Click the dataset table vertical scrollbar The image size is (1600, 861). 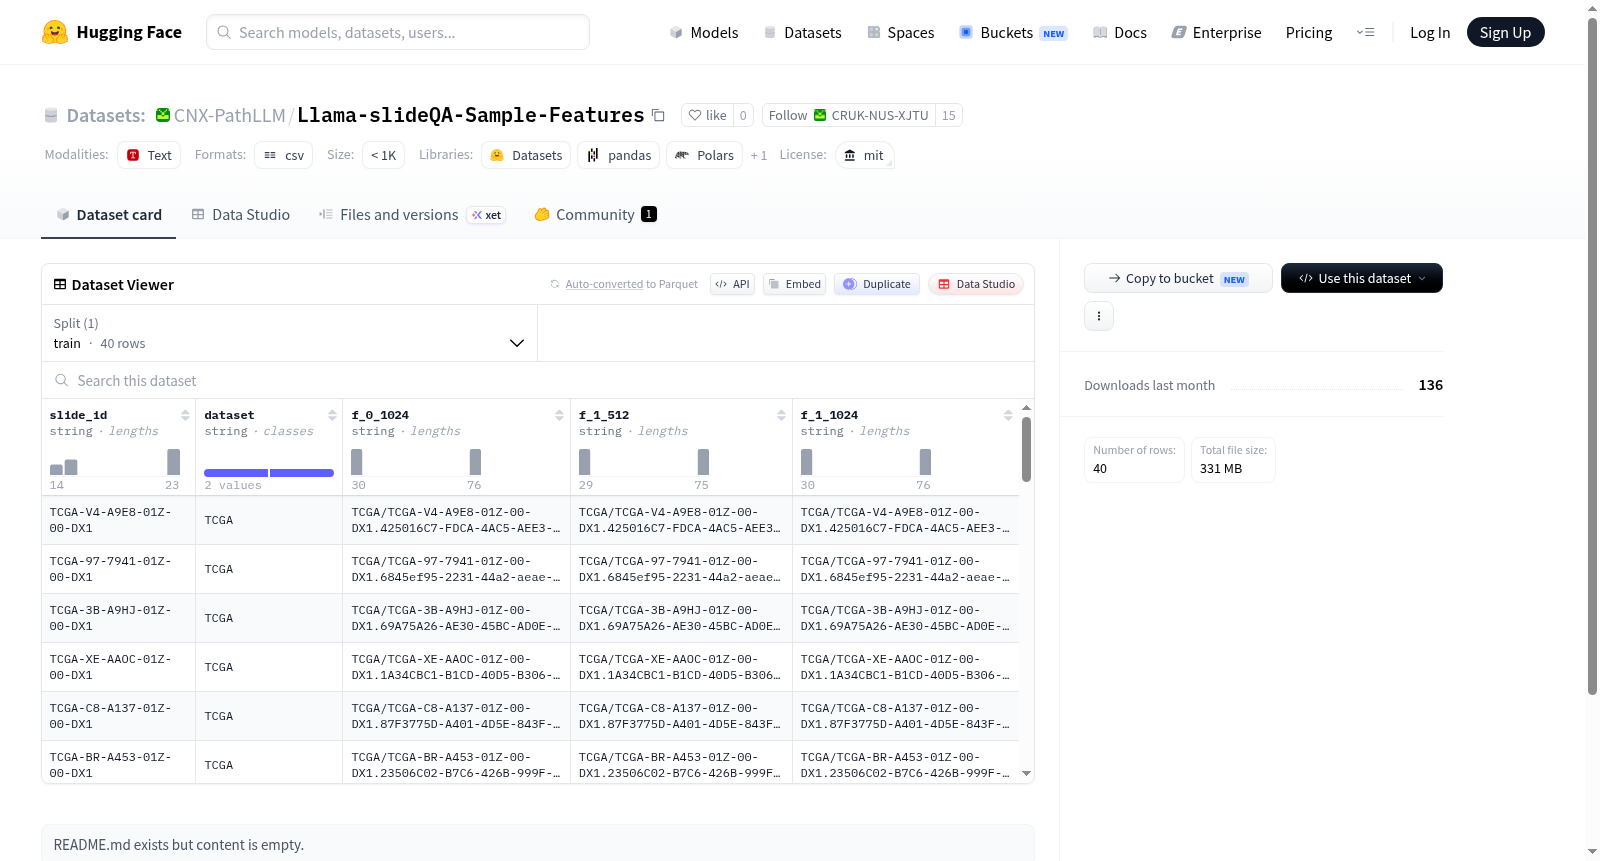click(x=1026, y=449)
